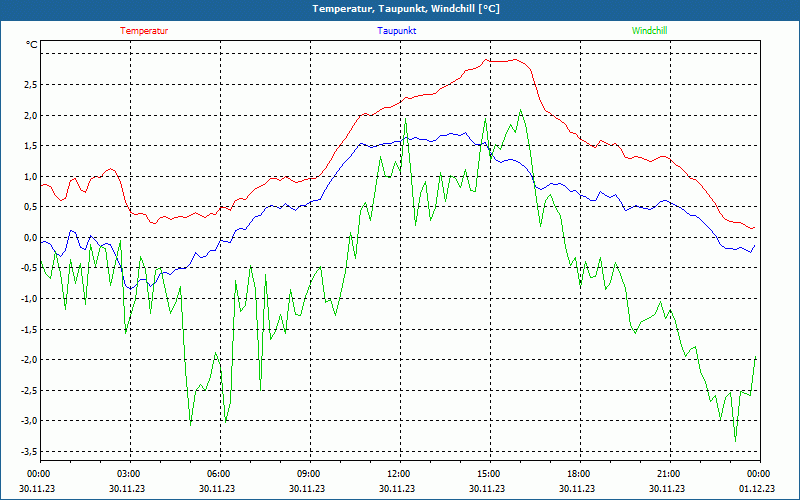The width and height of the screenshot is (800, 500).
Task: Click the 0,5 y-axis value
Action: tap(31, 207)
